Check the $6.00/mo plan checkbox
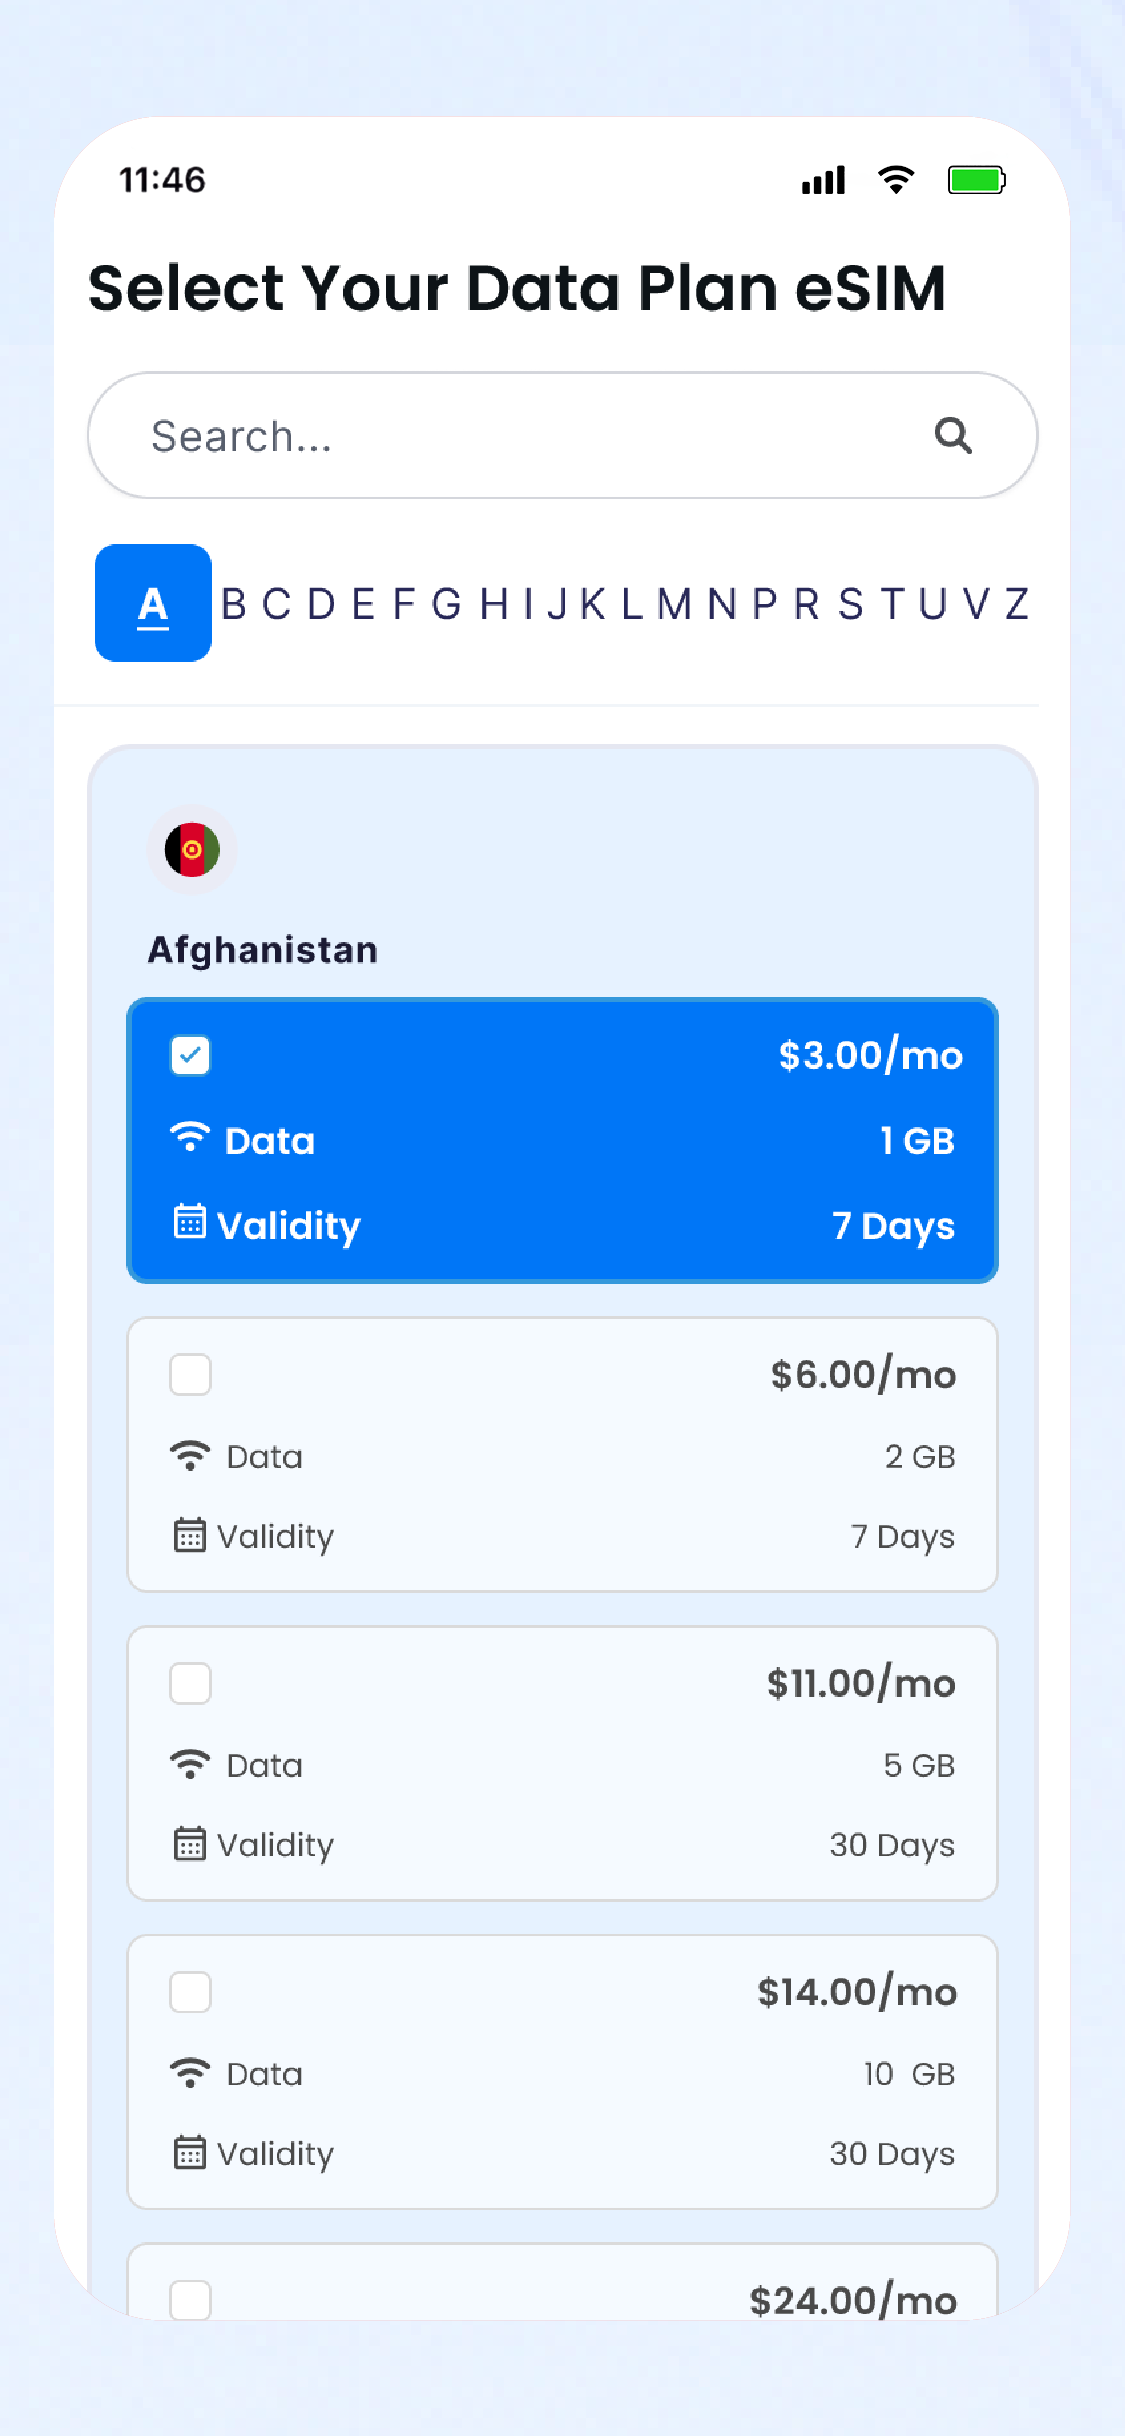Image resolution: width=1125 pixels, height=2436 pixels. click(190, 1374)
